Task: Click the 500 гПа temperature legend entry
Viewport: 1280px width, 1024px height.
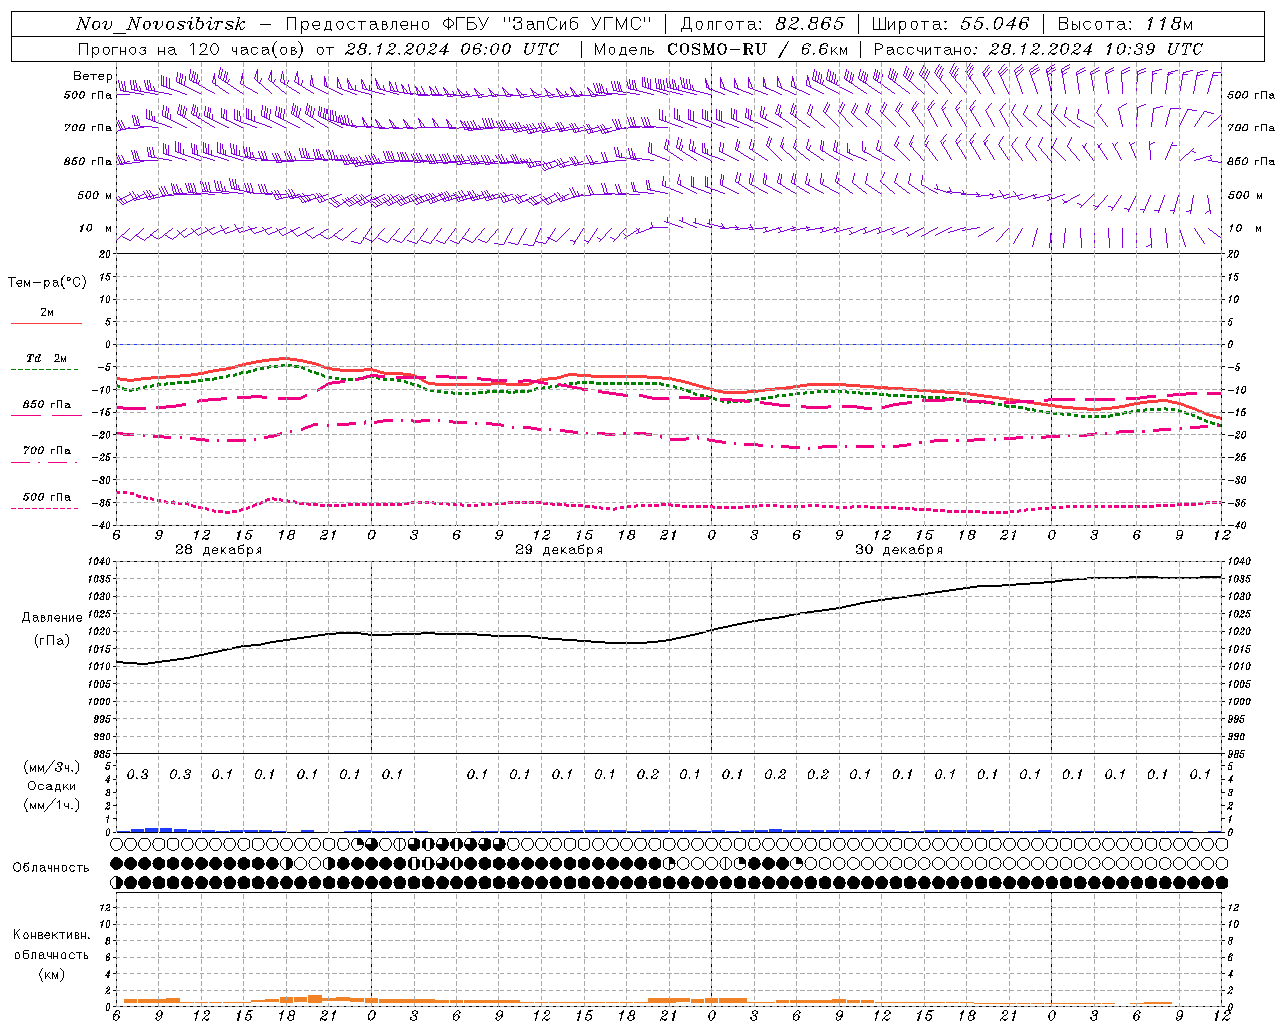Action: point(46,496)
